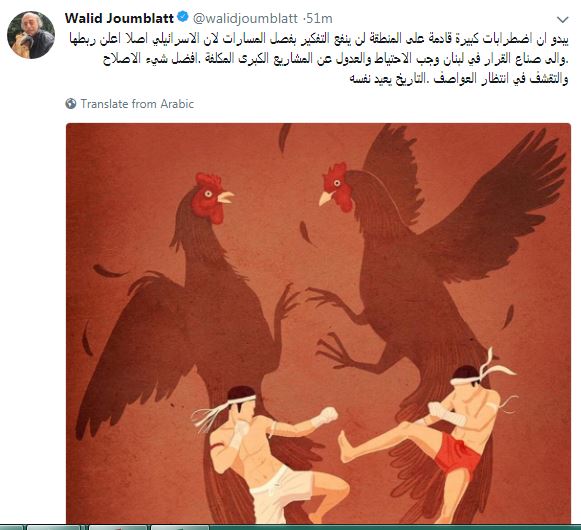
Task: Click the last line of Arabic tweet text
Action: pyautogui.click(x=459, y=79)
